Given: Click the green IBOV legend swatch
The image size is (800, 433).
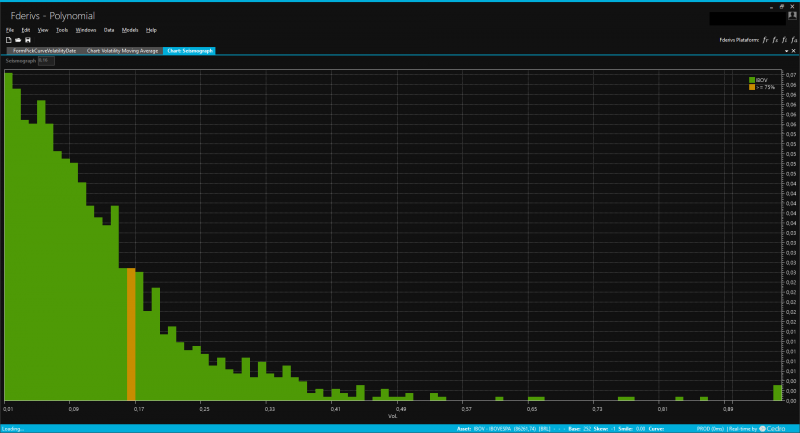Looking at the screenshot, I should coord(752,79).
